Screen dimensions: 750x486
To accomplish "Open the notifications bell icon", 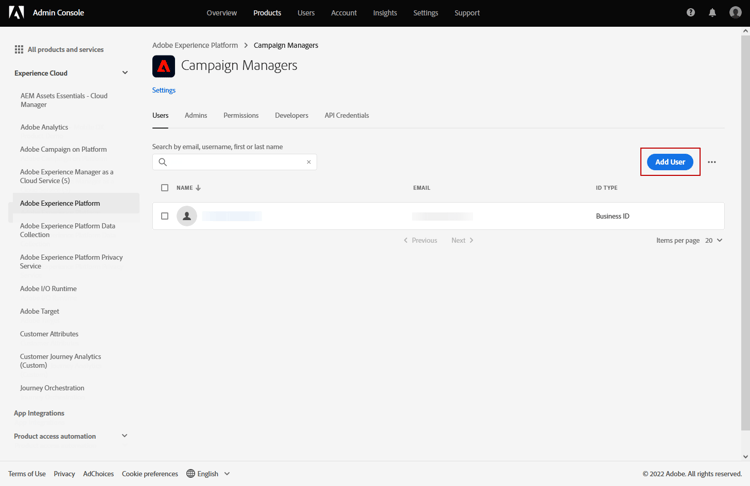I will pos(712,12).
